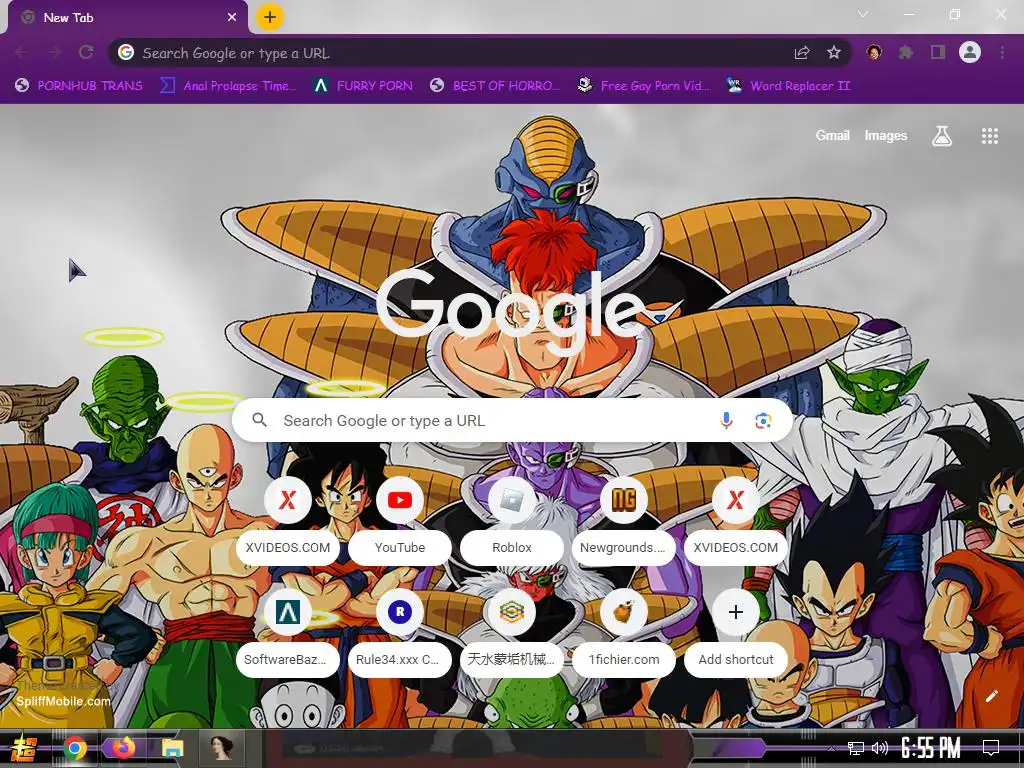Viewport: 1024px width, 768px height.
Task: Open the volume tray icon
Action: click(880, 748)
